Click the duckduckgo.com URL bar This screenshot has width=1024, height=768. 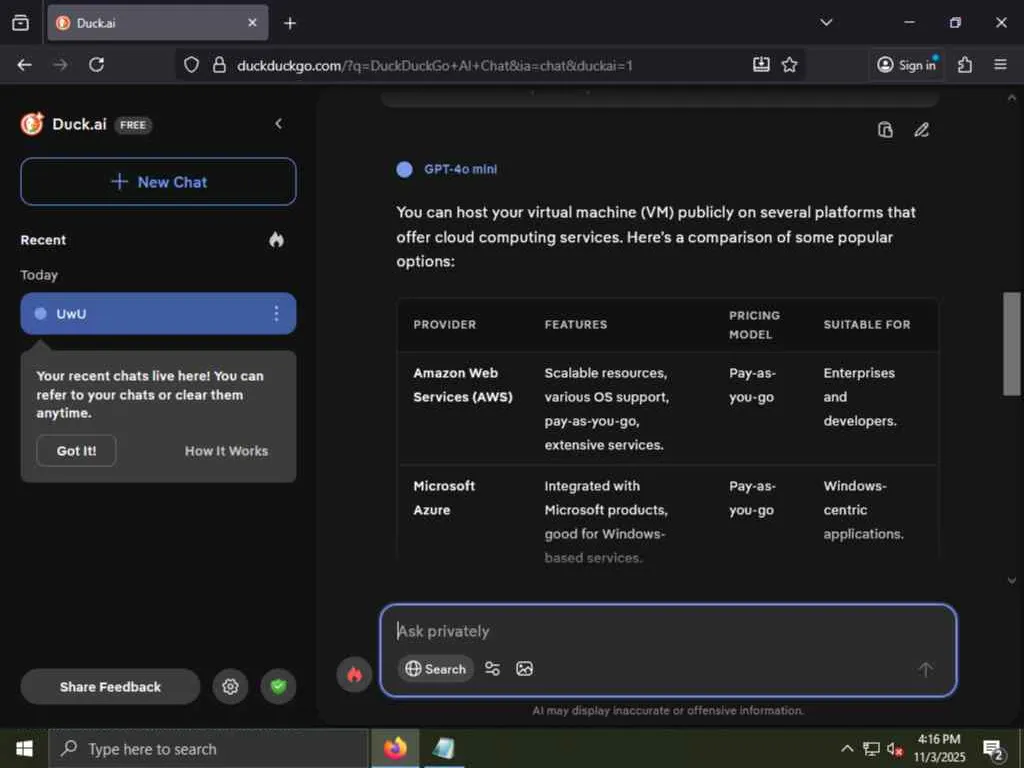434,65
